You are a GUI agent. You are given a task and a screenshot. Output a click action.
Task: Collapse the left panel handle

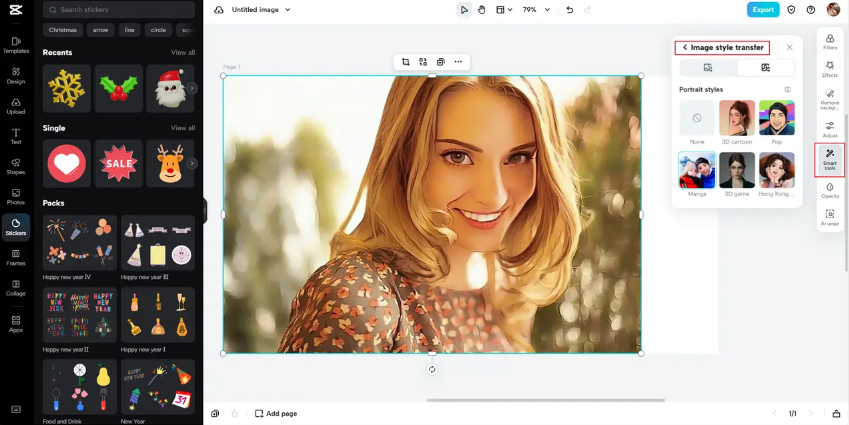pos(205,211)
